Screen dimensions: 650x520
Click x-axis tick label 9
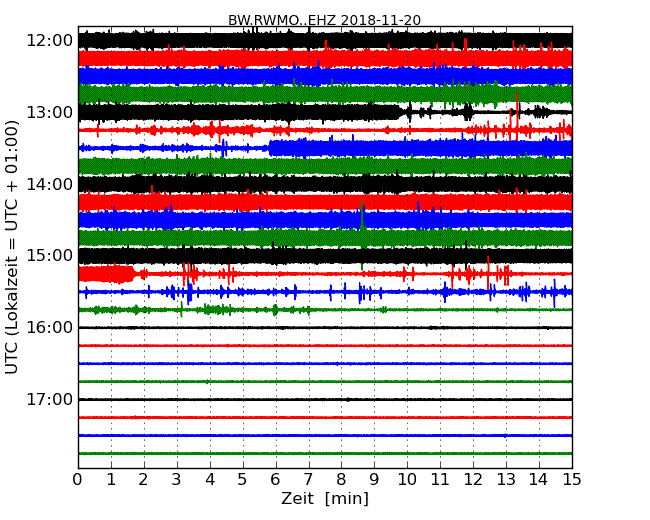pyautogui.click(x=374, y=480)
